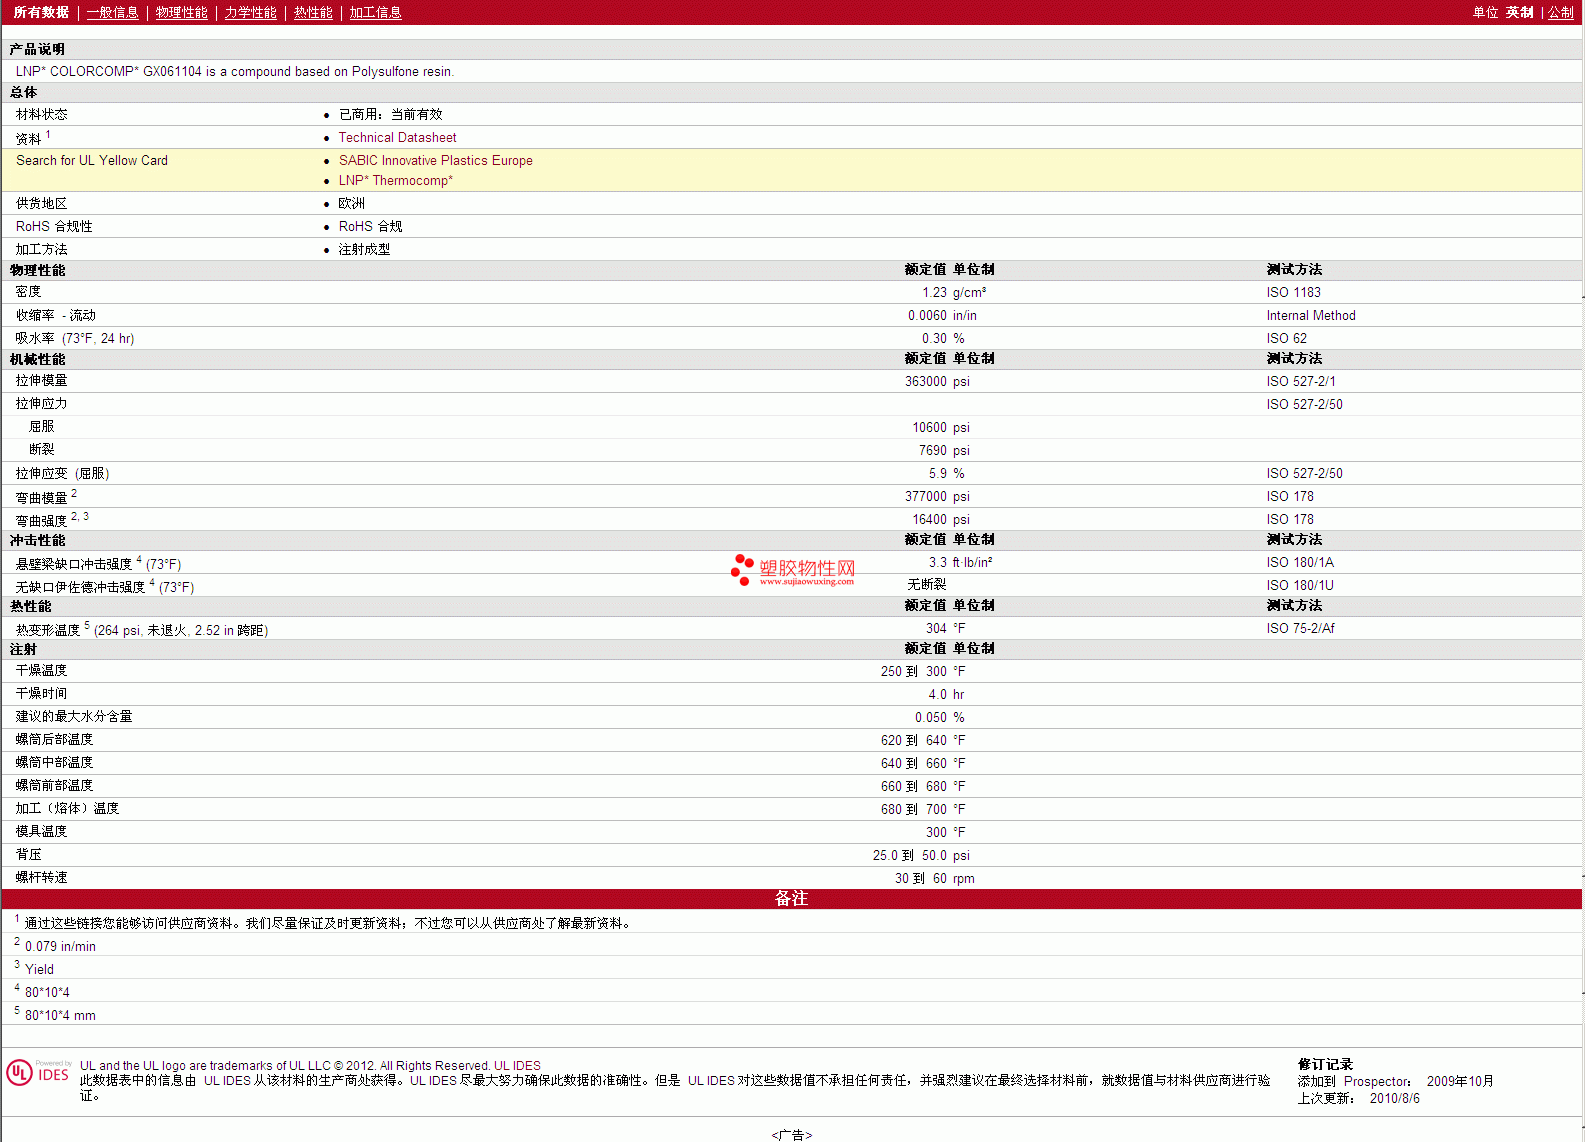Click the 模具温度 row label

tap(41, 832)
